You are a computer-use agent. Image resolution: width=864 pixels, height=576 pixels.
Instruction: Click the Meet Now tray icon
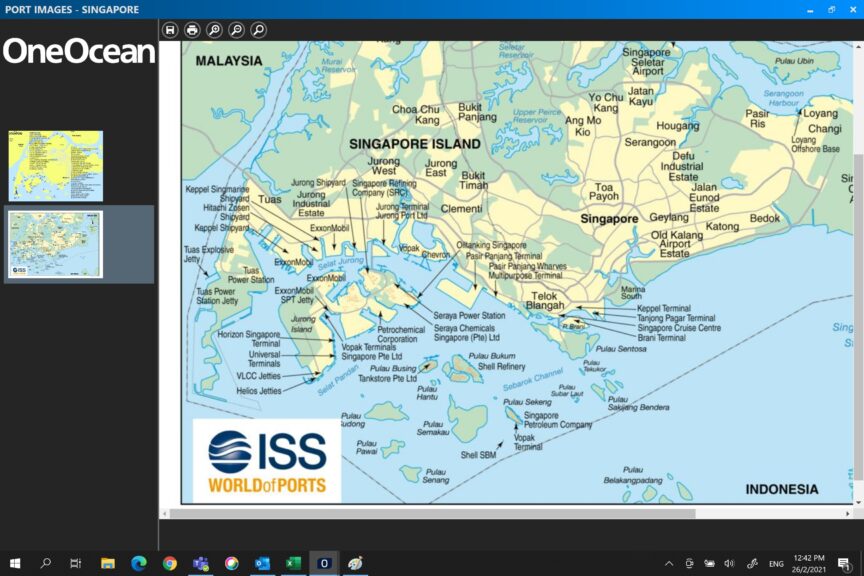click(689, 563)
